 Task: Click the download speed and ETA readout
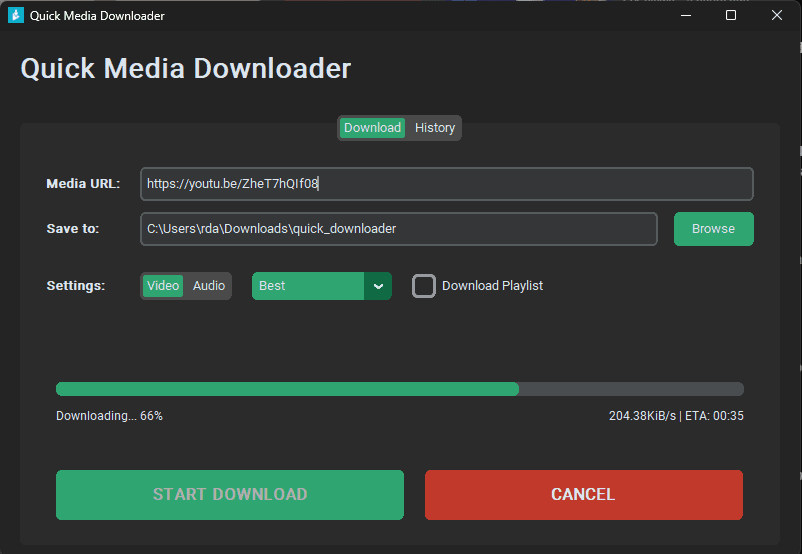676,416
